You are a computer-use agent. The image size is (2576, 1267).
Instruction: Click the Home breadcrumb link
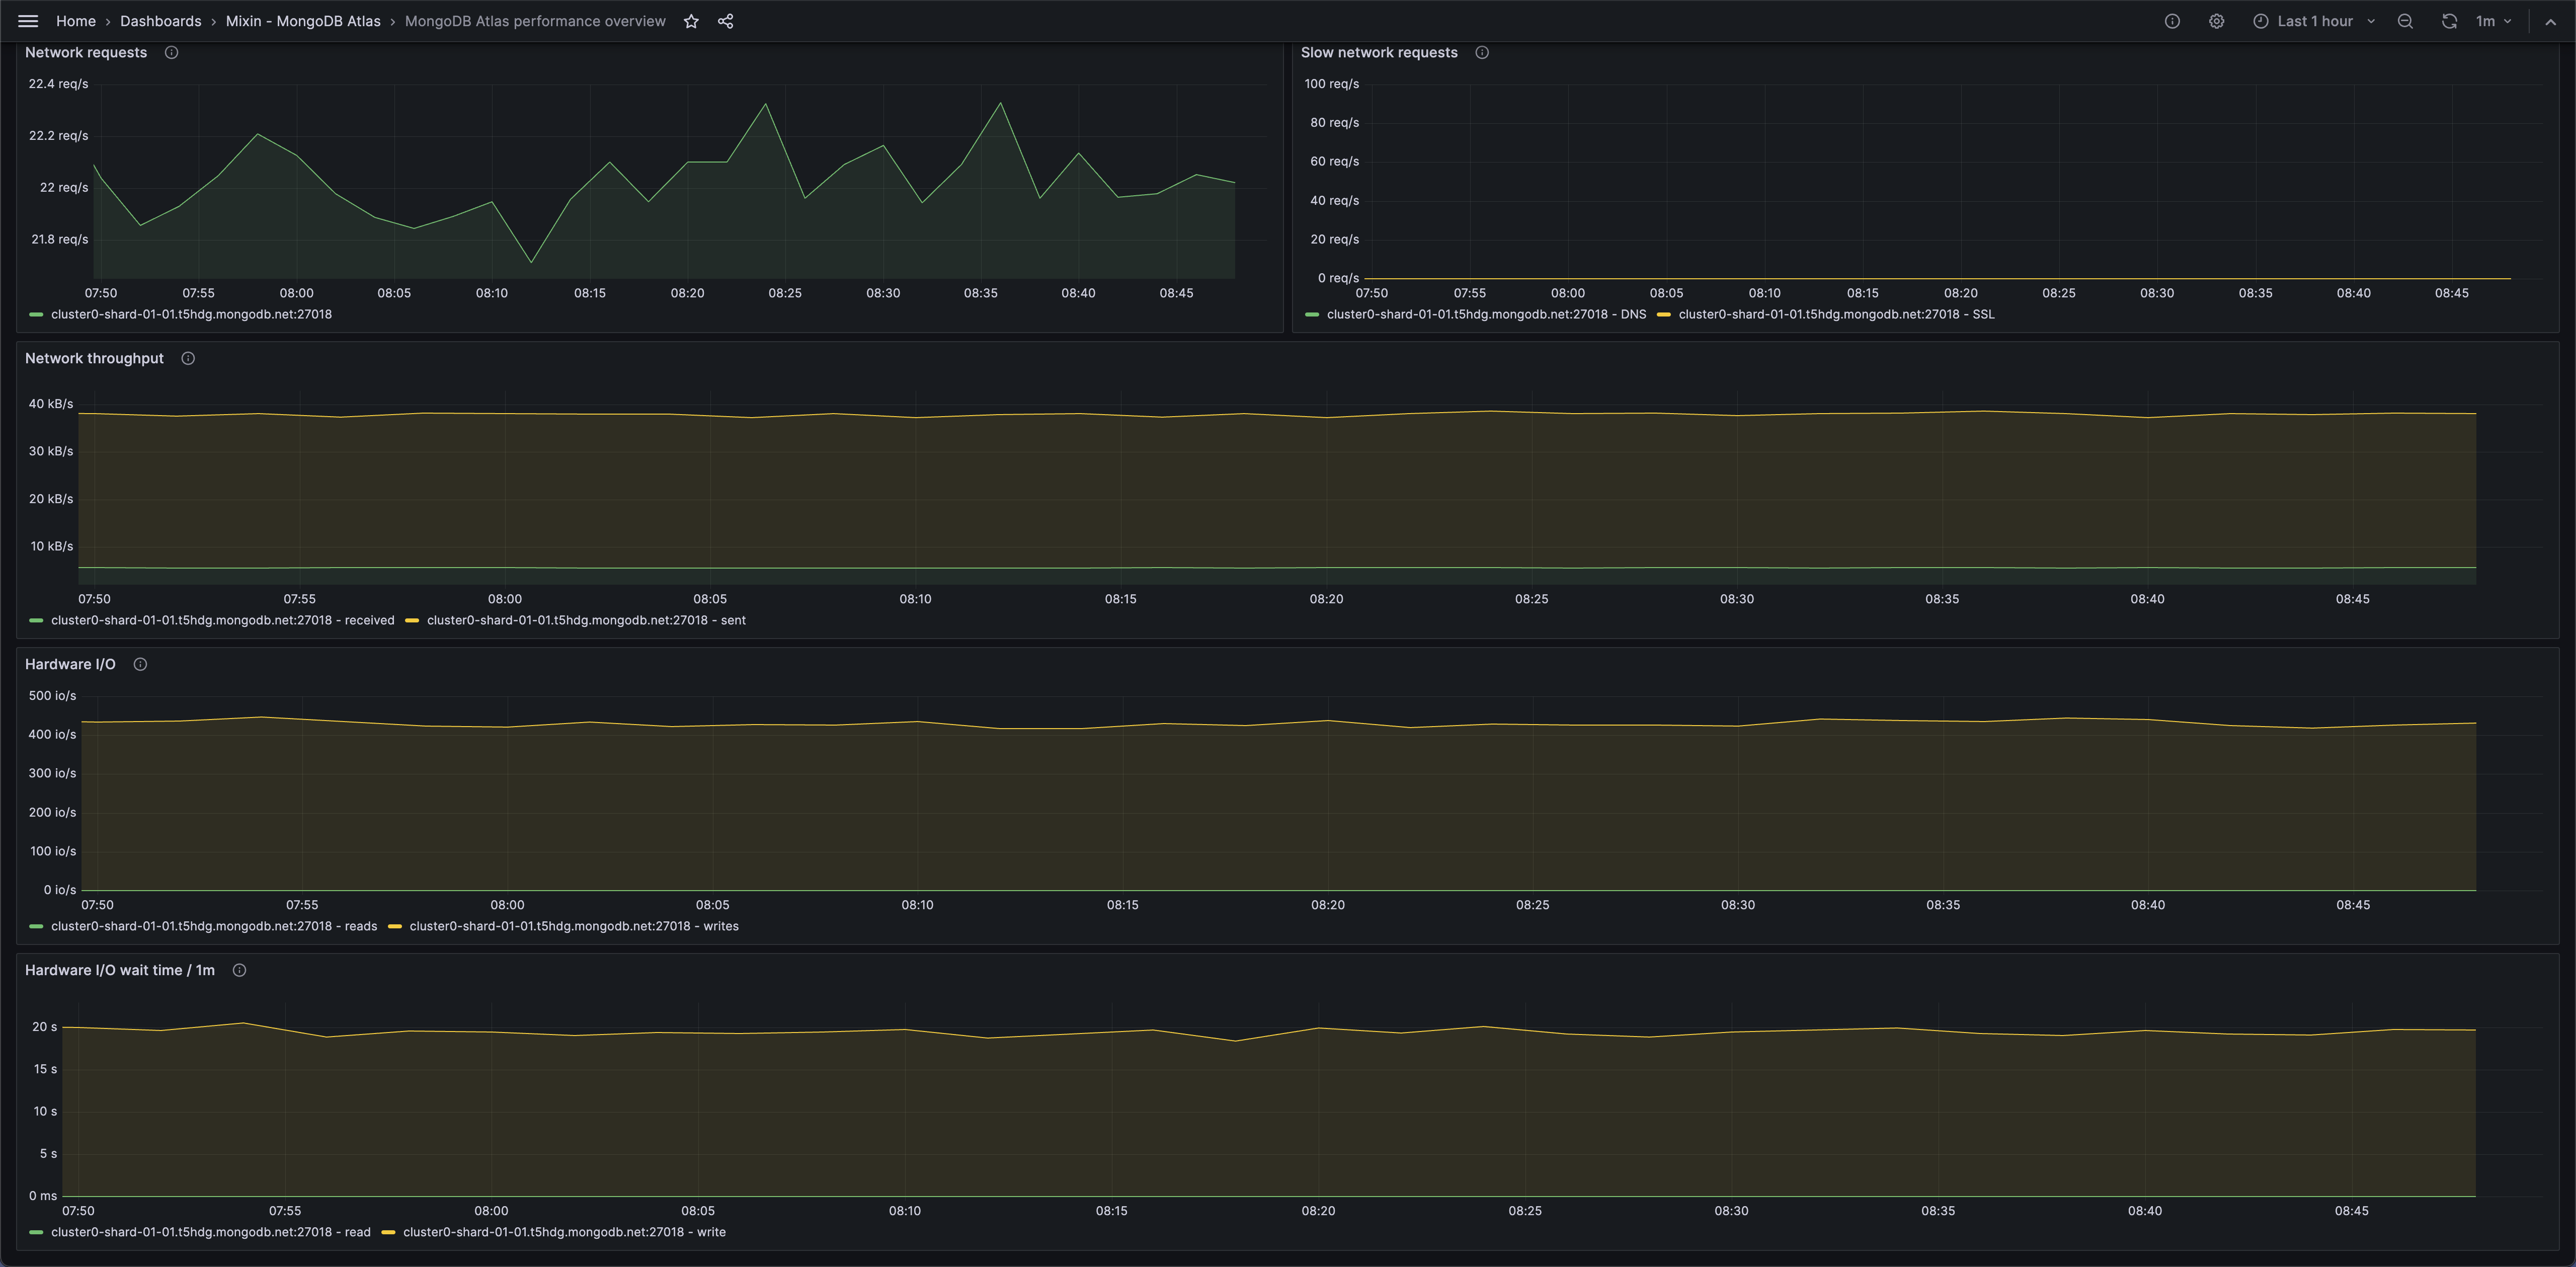point(76,21)
